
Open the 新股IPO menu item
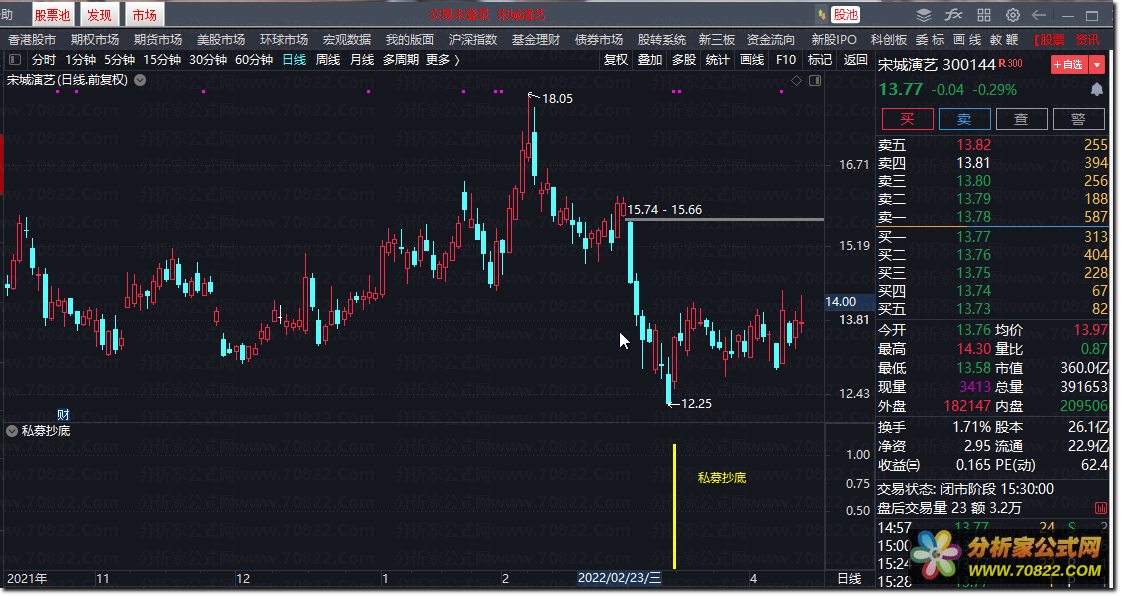[x=834, y=39]
